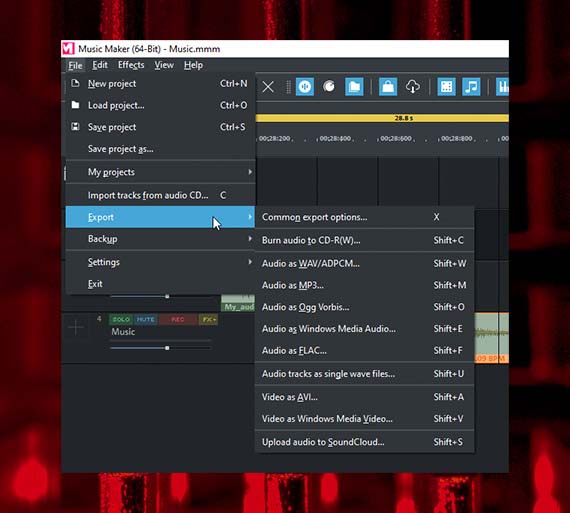Choose Save project as...
Viewport: 570px width, 513px height.
(x=160, y=149)
